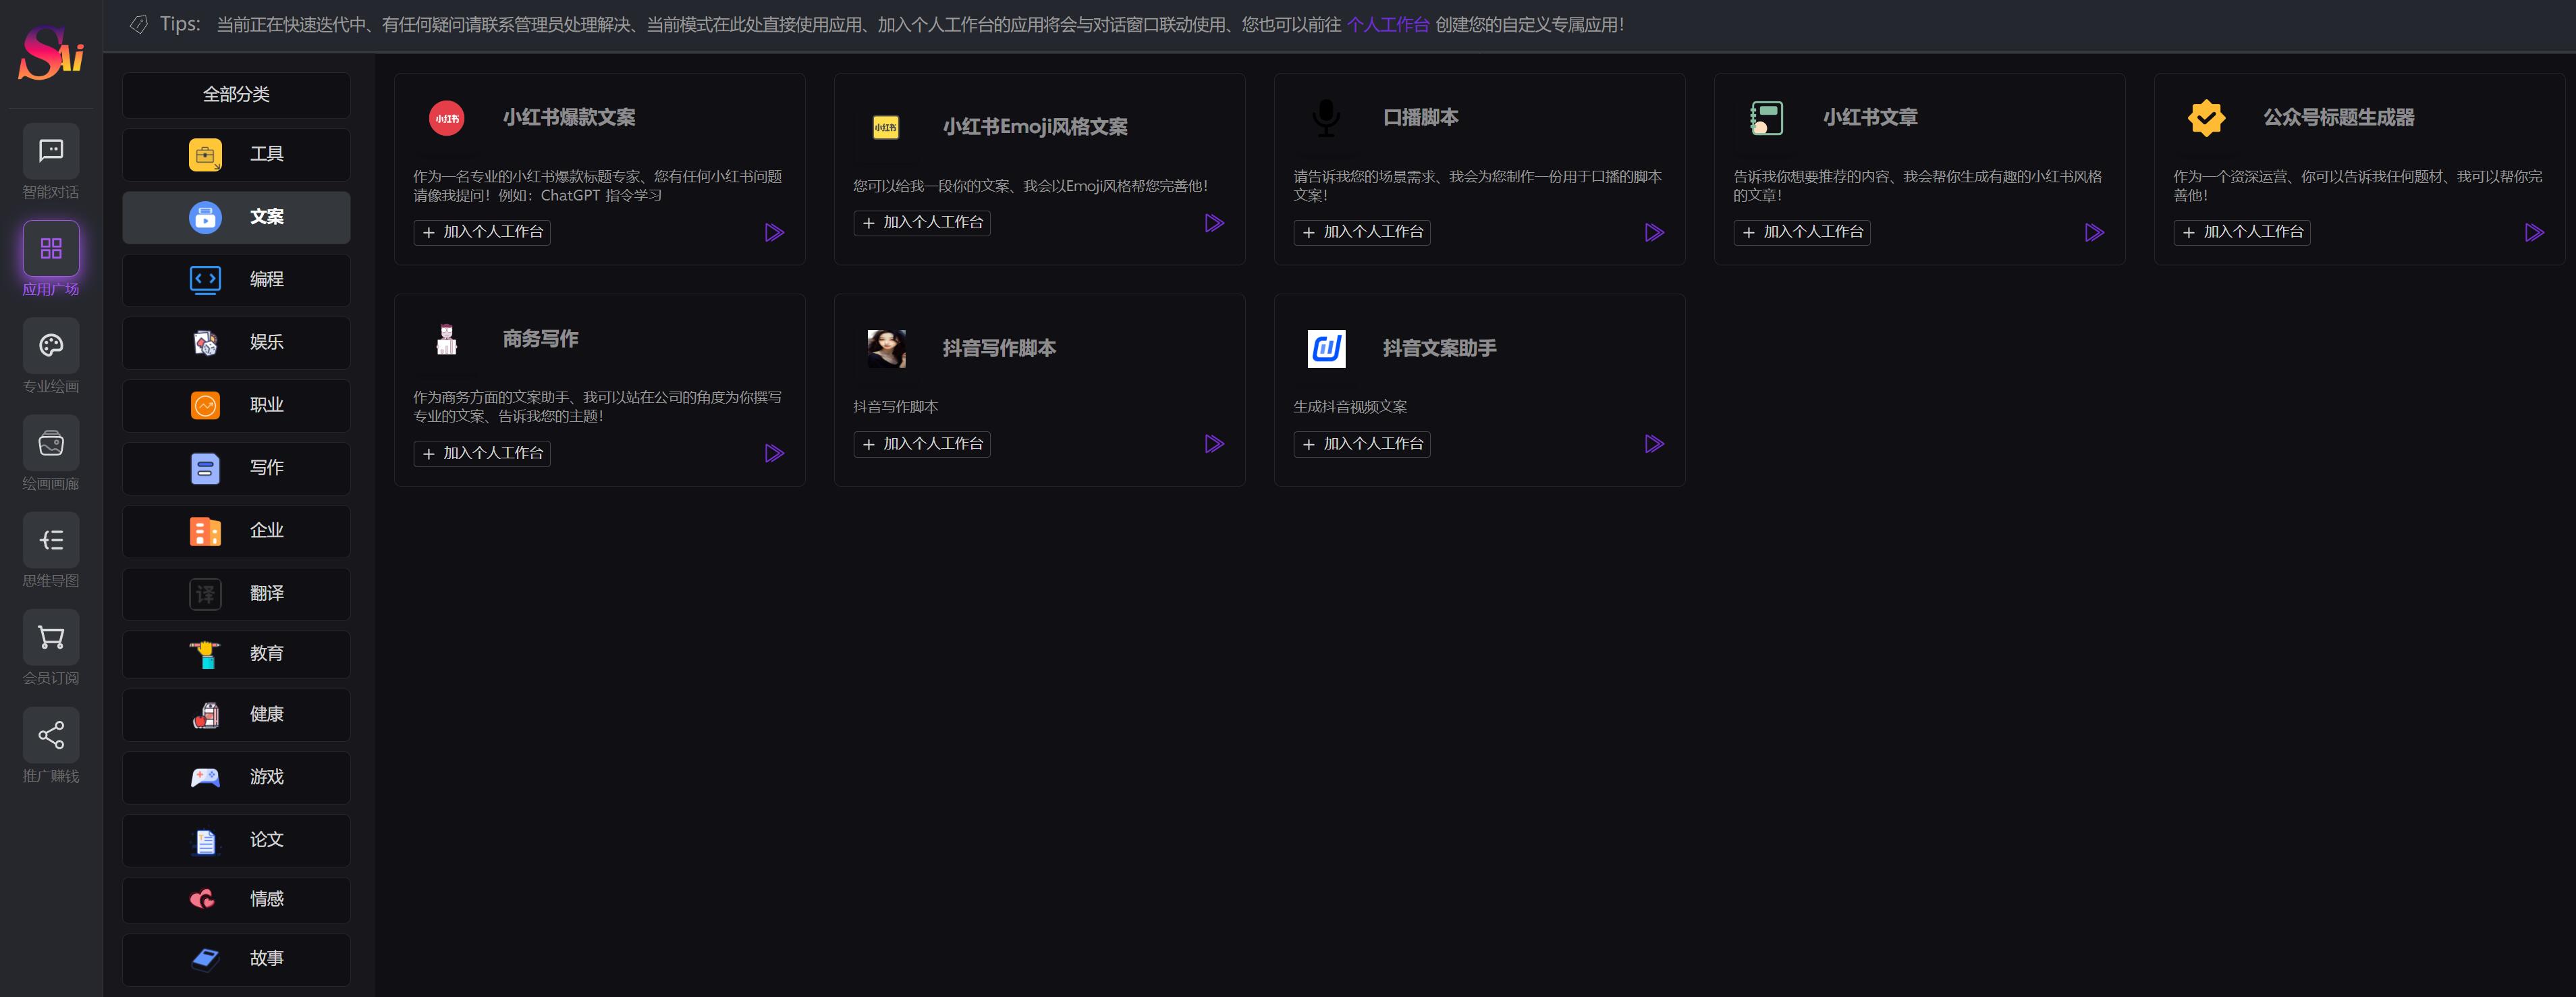Run 抖音写作脚本 with its play arrow
2576x997 pixels.
pyautogui.click(x=1214, y=444)
